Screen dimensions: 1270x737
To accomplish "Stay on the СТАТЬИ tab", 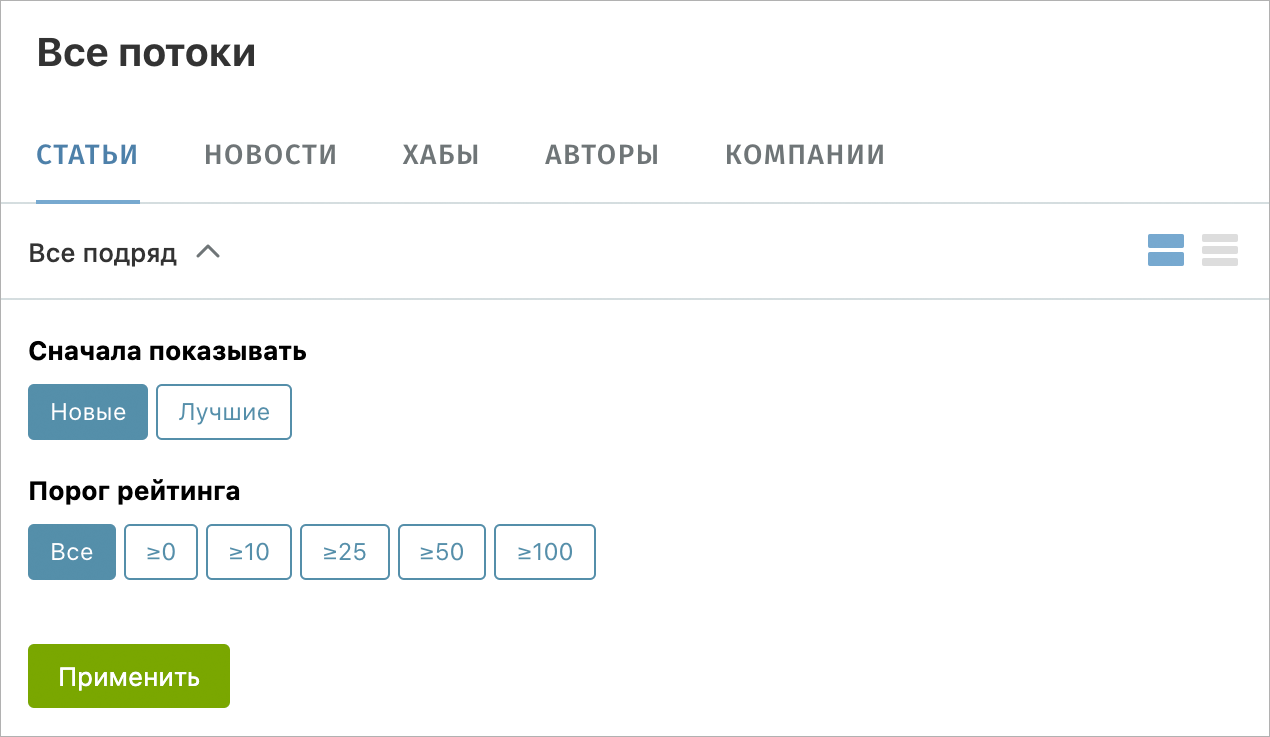I will [x=87, y=154].
